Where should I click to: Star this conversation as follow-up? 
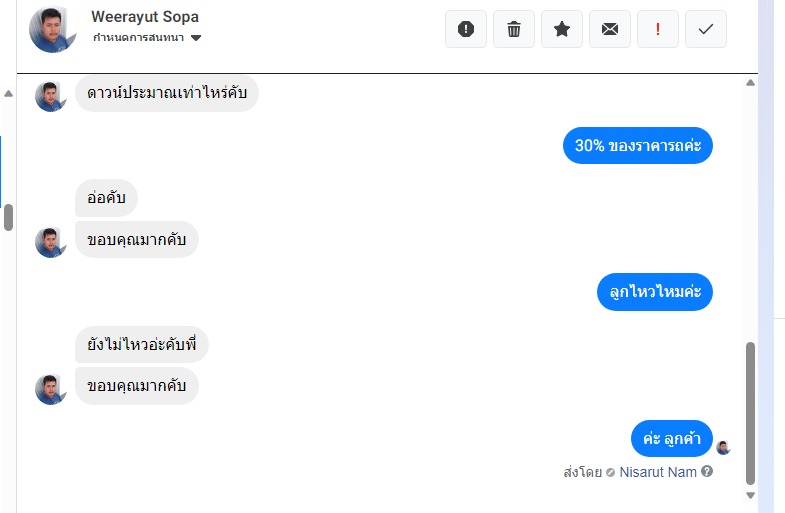[x=562, y=29]
